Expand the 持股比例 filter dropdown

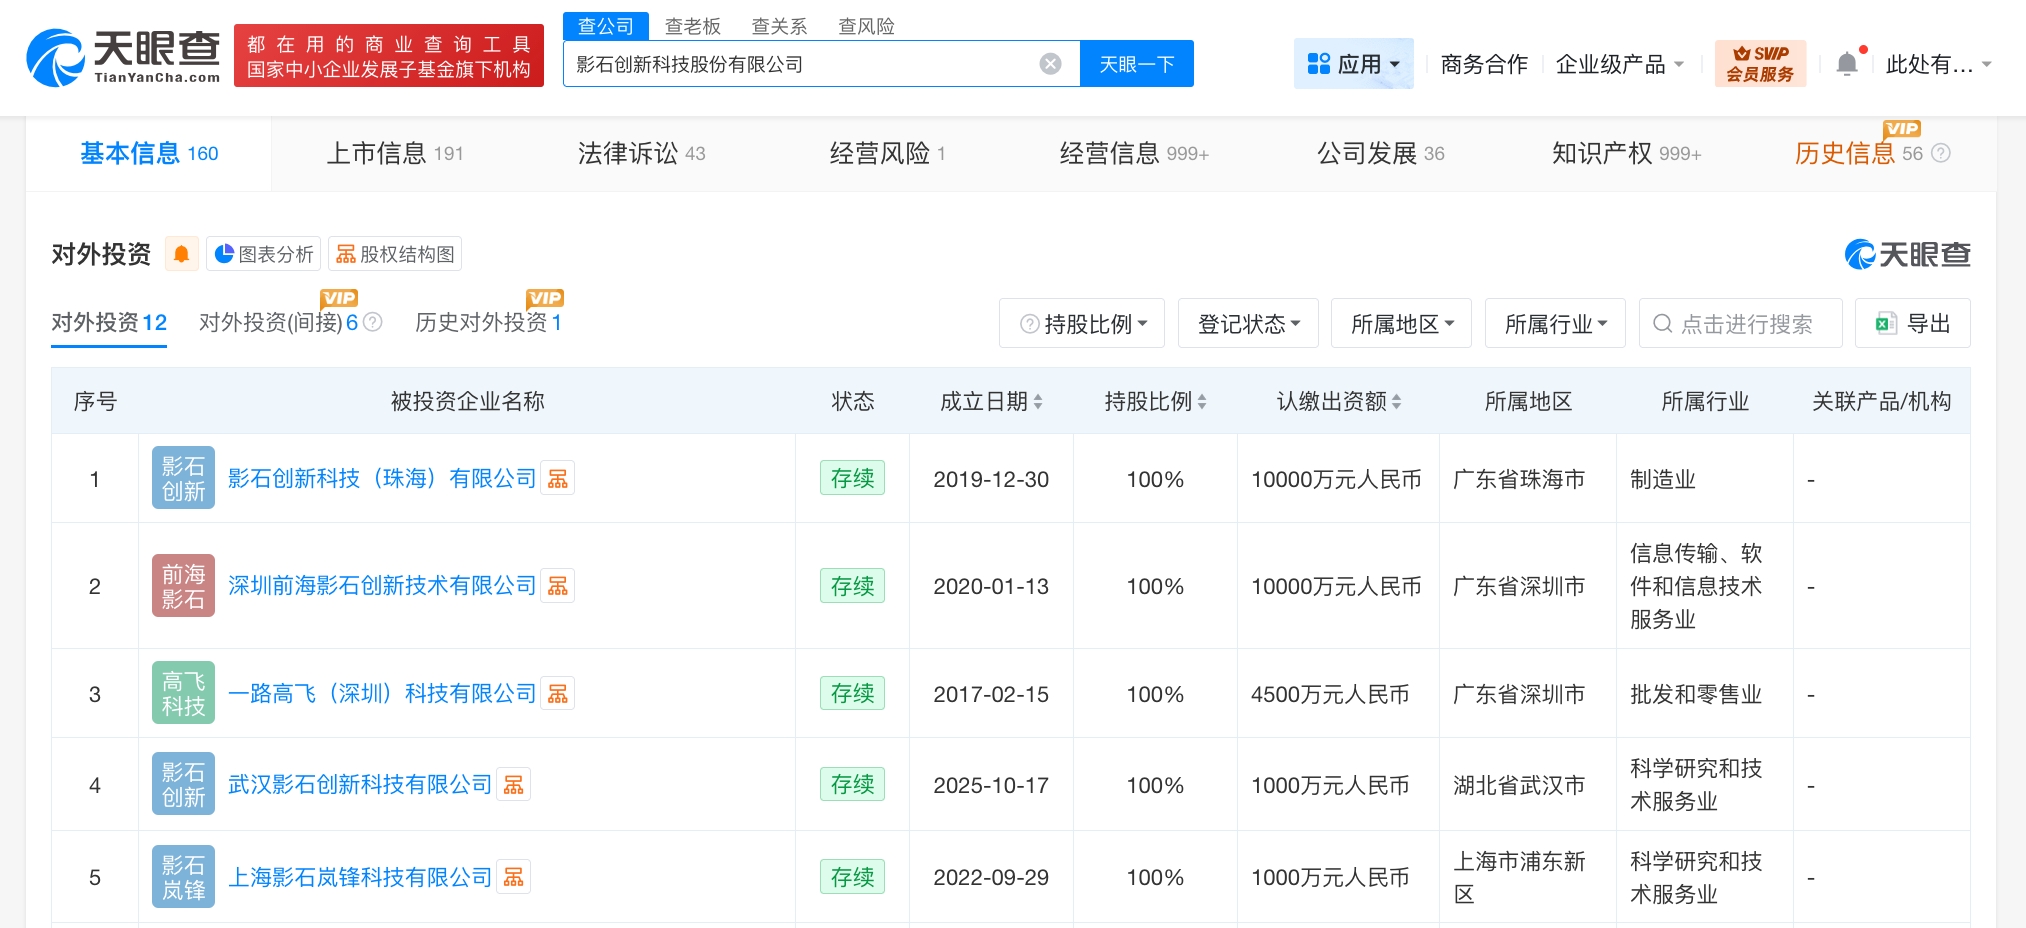(1082, 324)
